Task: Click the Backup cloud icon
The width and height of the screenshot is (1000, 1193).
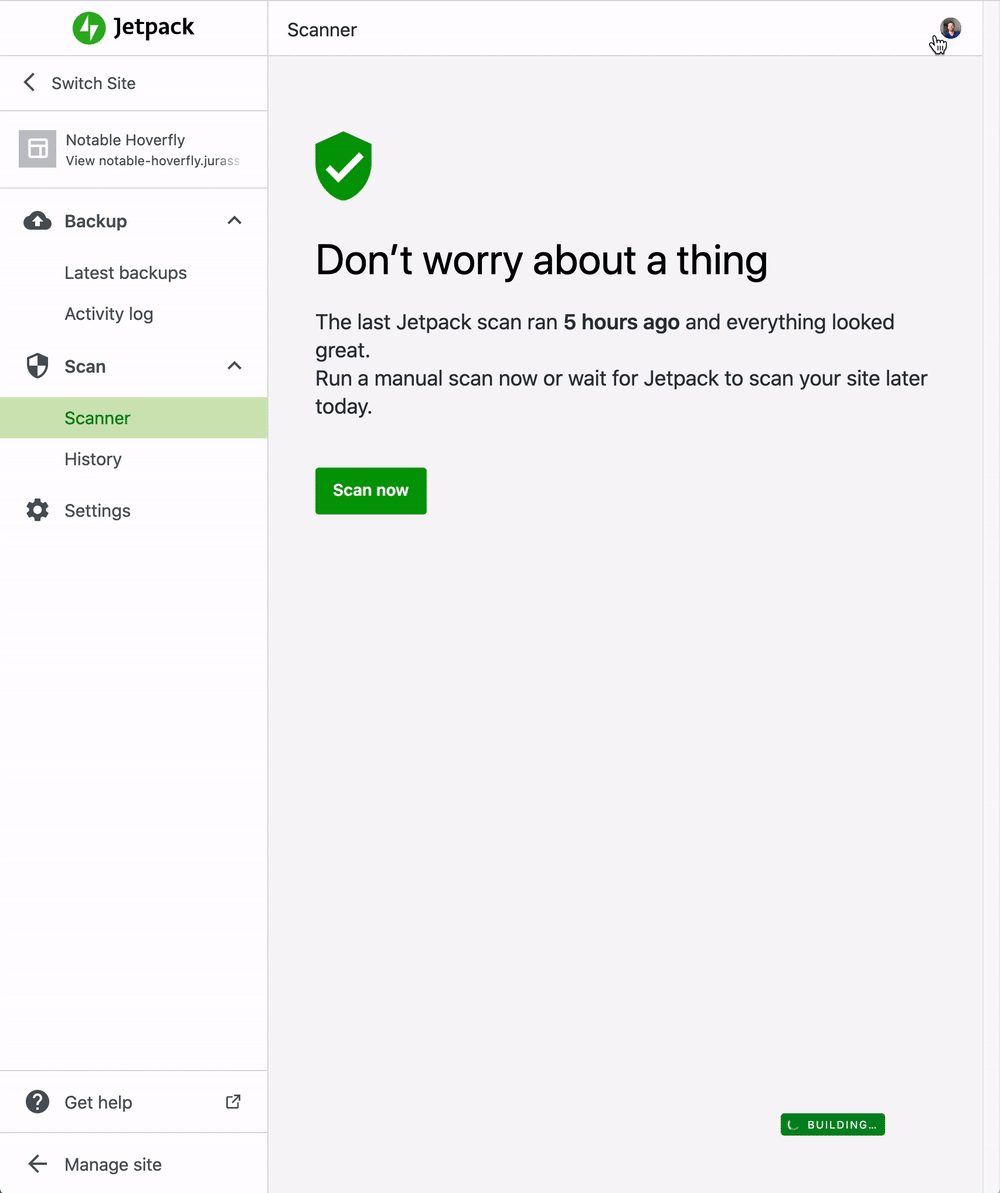Action: click(x=37, y=221)
